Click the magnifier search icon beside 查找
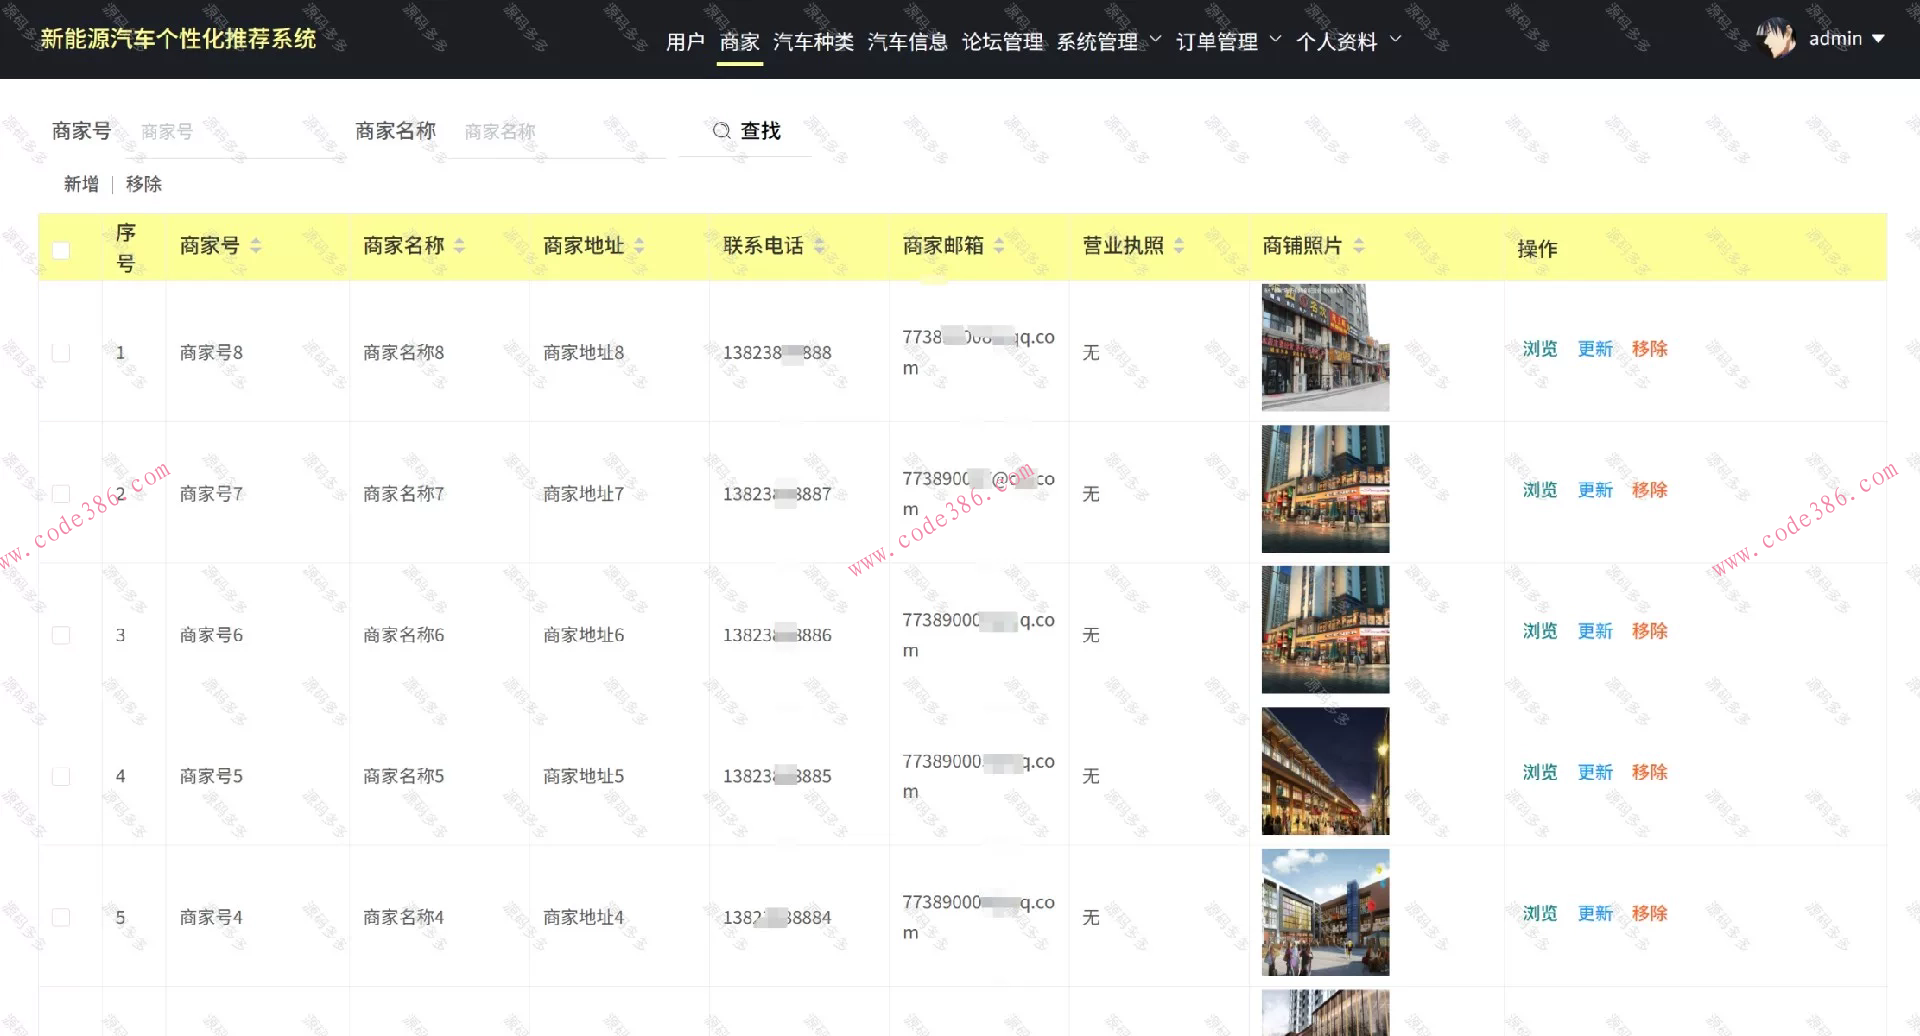This screenshot has height=1036, width=1920. [722, 130]
